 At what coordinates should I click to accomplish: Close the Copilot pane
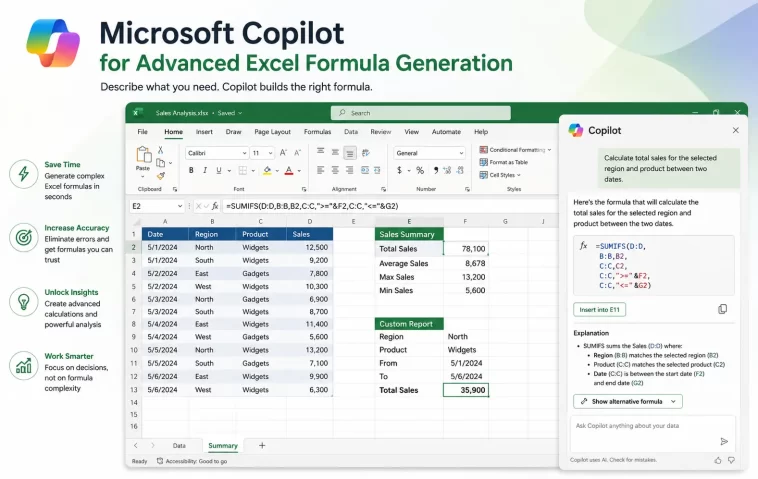[735, 130]
